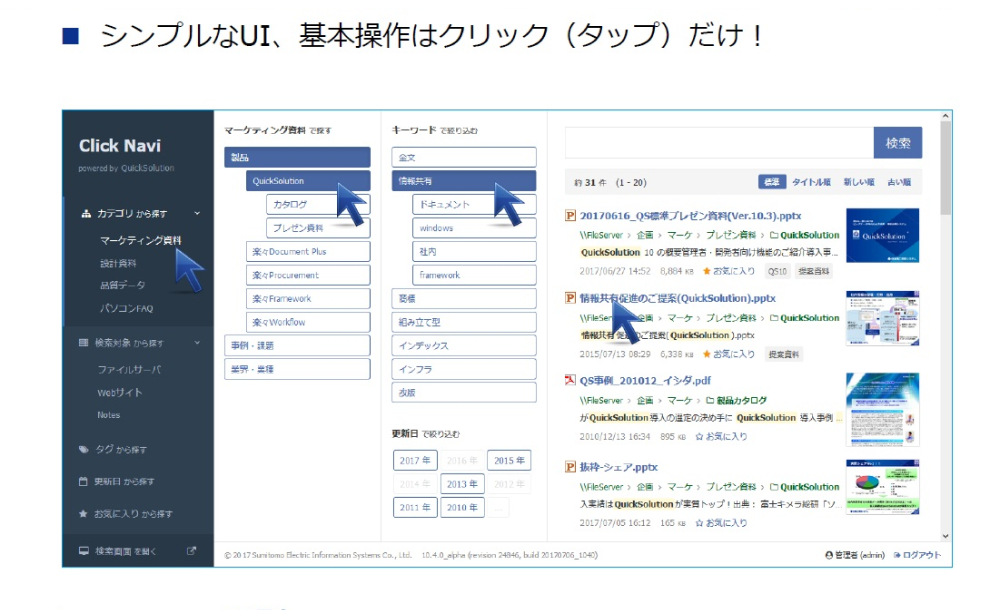Click PowerPoint icon of 情報共有促進のご提案 result
Screen dimensions: 1000x610
(x=570, y=298)
